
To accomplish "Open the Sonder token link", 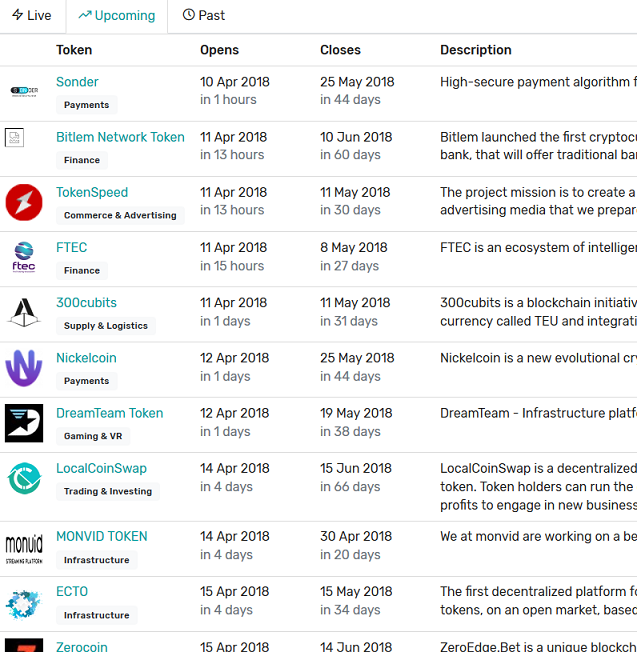I will point(77,82).
